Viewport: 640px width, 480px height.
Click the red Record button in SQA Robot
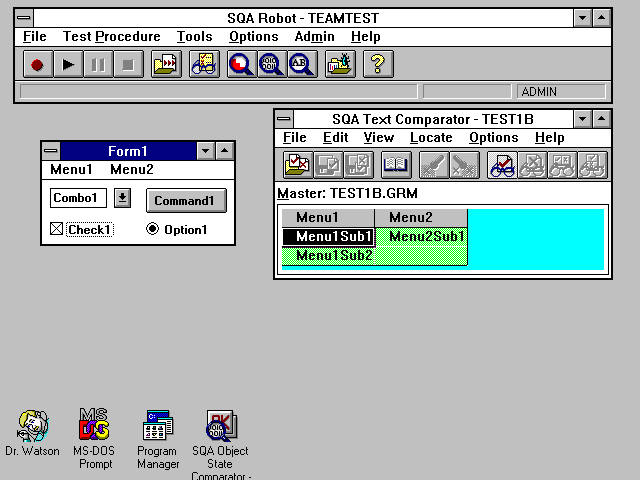(38, 65)
